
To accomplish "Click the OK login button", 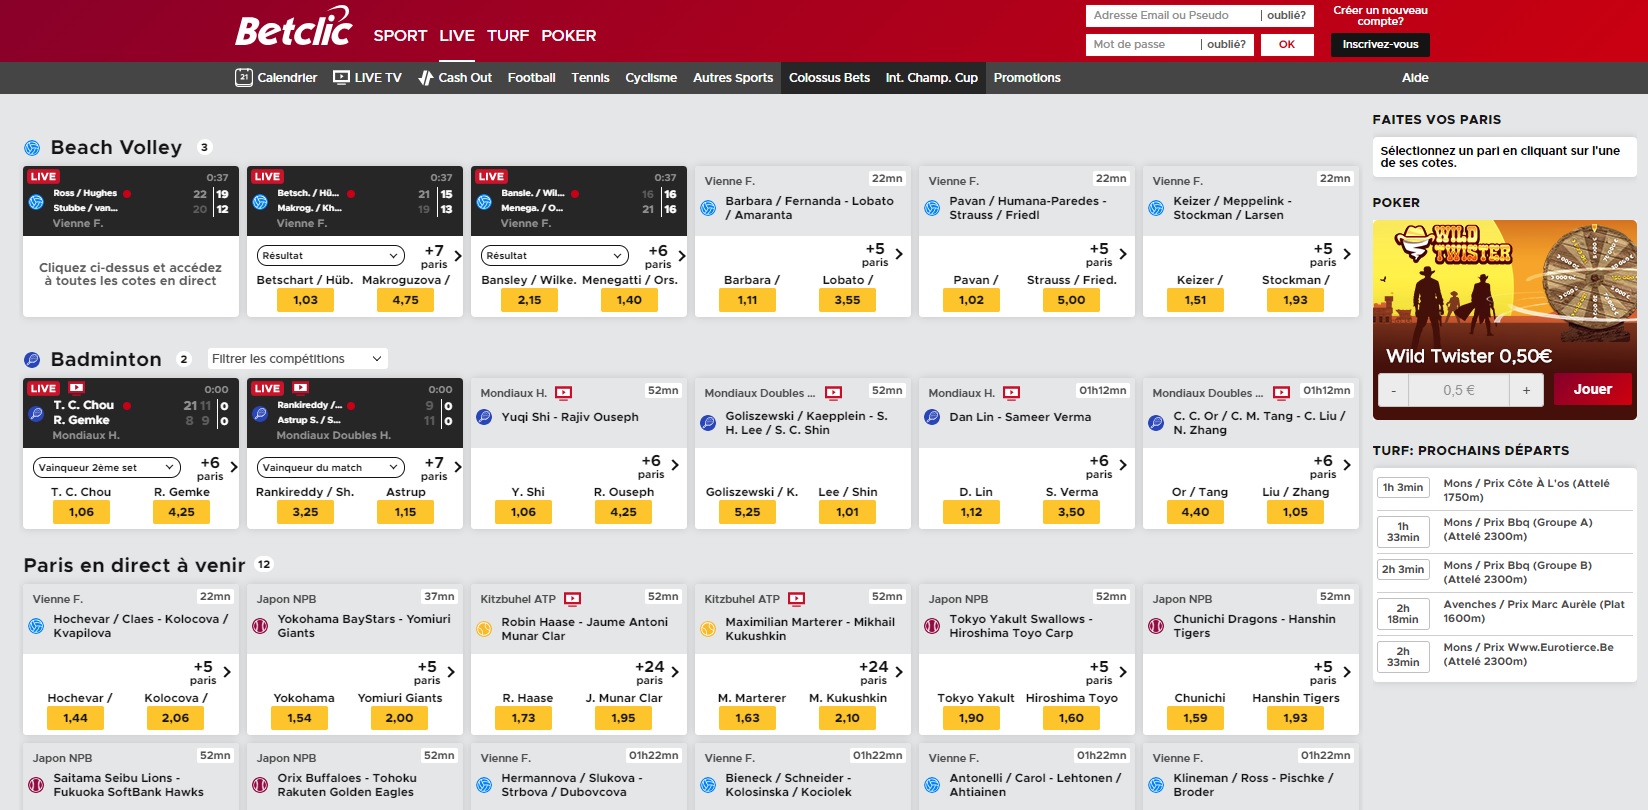I will click(1287, 44).
